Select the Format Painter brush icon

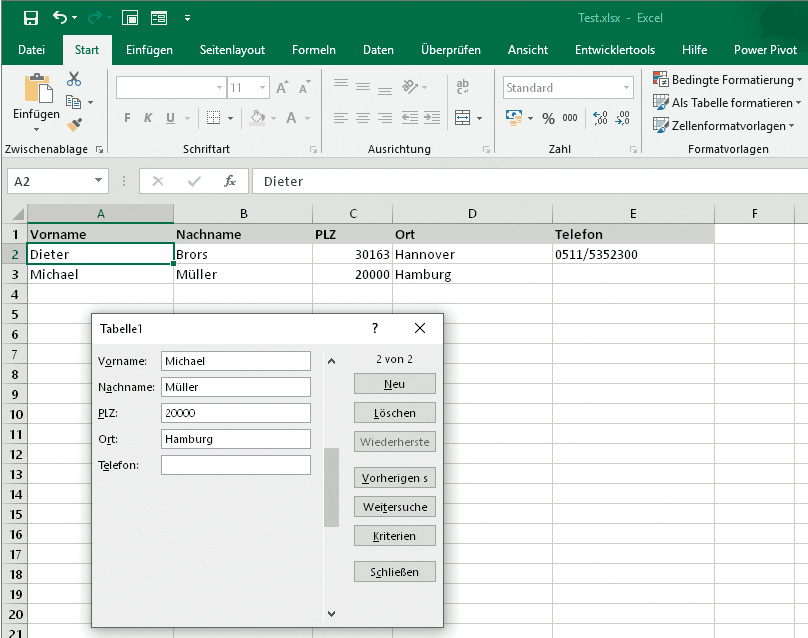[74, 124]
